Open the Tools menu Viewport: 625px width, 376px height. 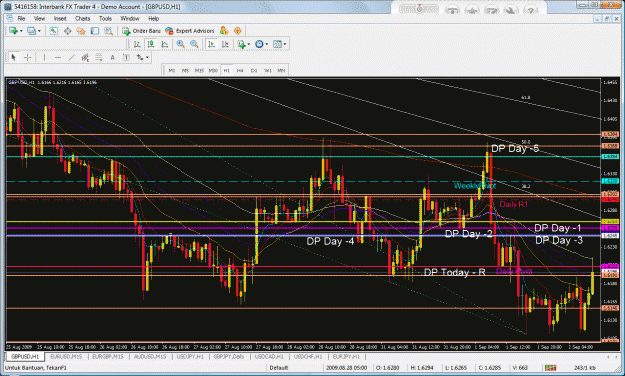[x=105, y=18]
